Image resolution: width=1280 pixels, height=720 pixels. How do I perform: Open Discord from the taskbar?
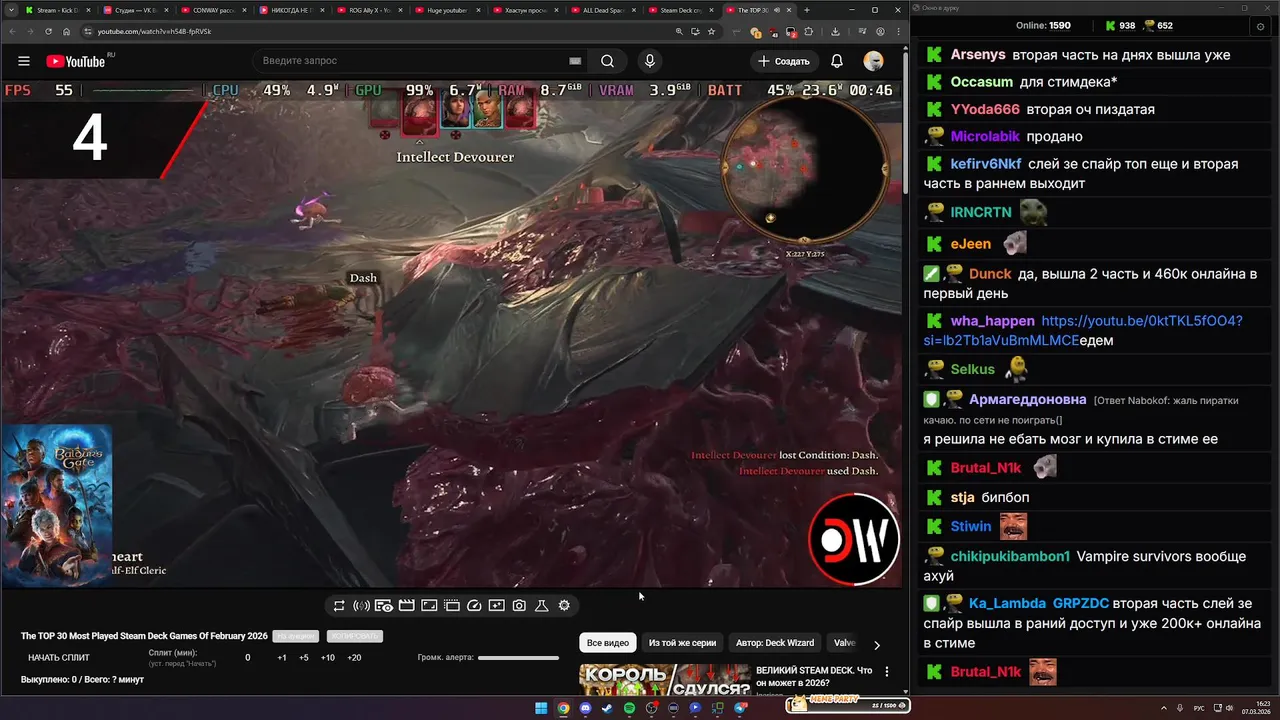(585, 708)
